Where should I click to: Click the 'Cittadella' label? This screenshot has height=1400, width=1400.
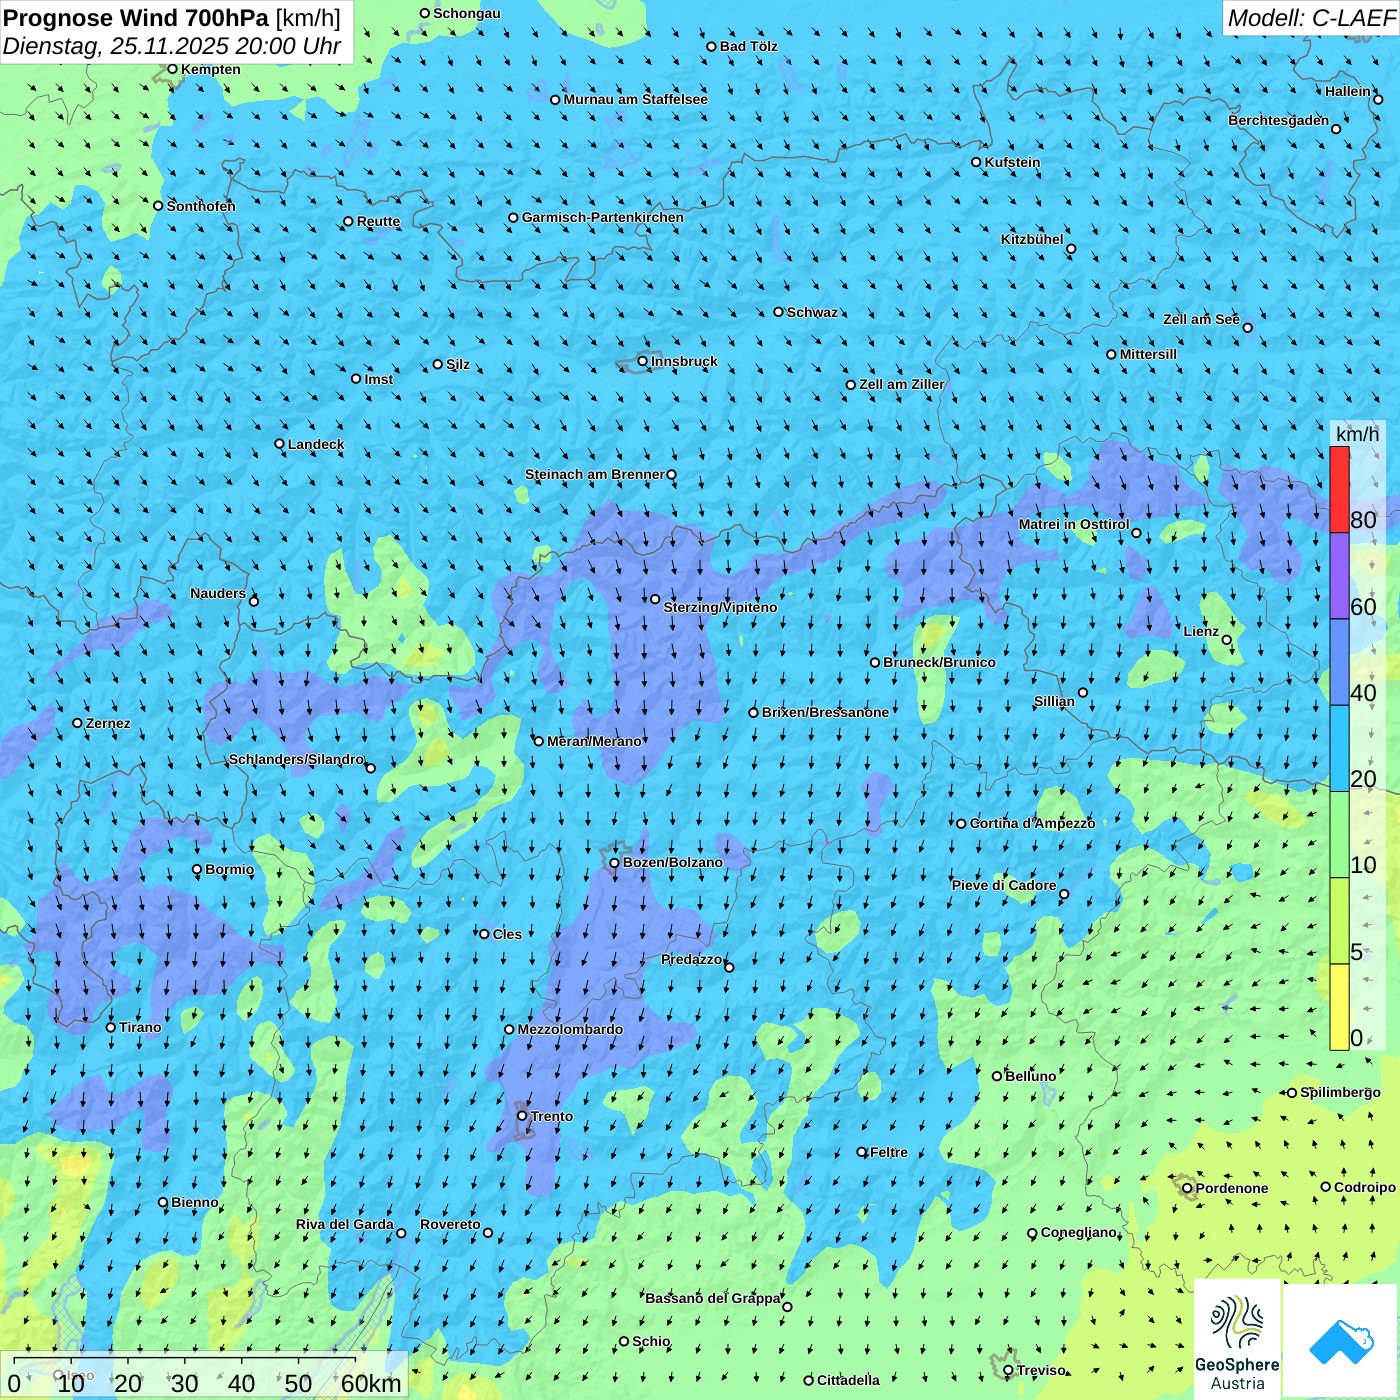pyautogui.click(x=848, y=1380)
